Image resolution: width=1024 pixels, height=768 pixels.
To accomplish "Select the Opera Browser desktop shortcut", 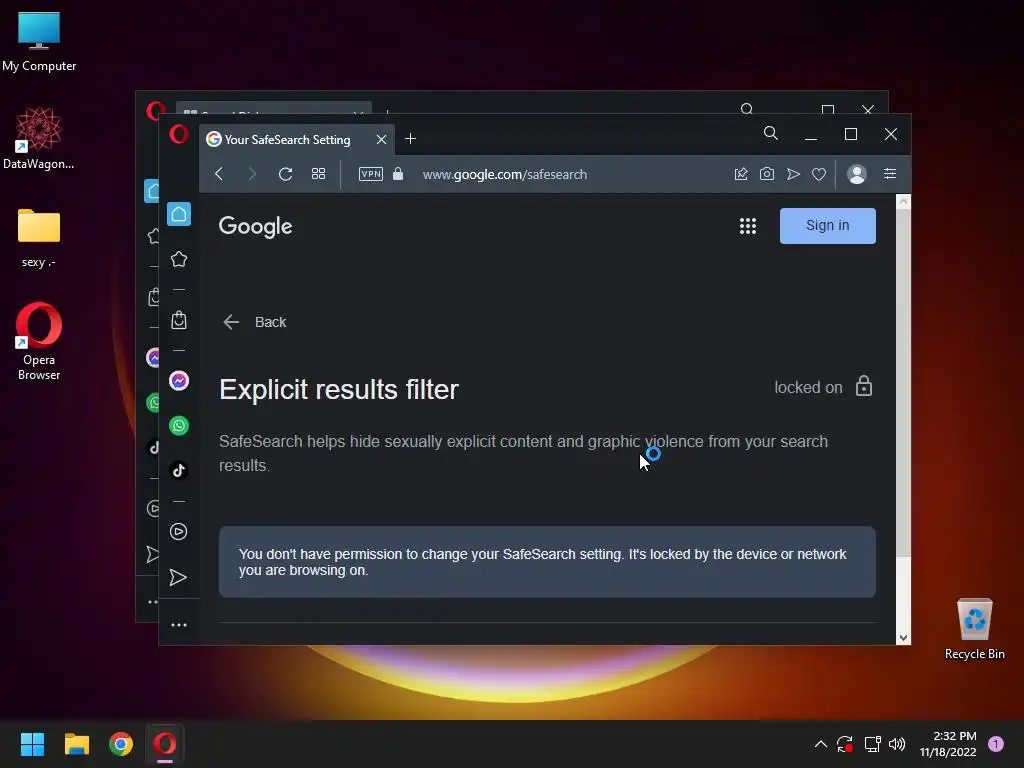I will [x=39, y=342].
